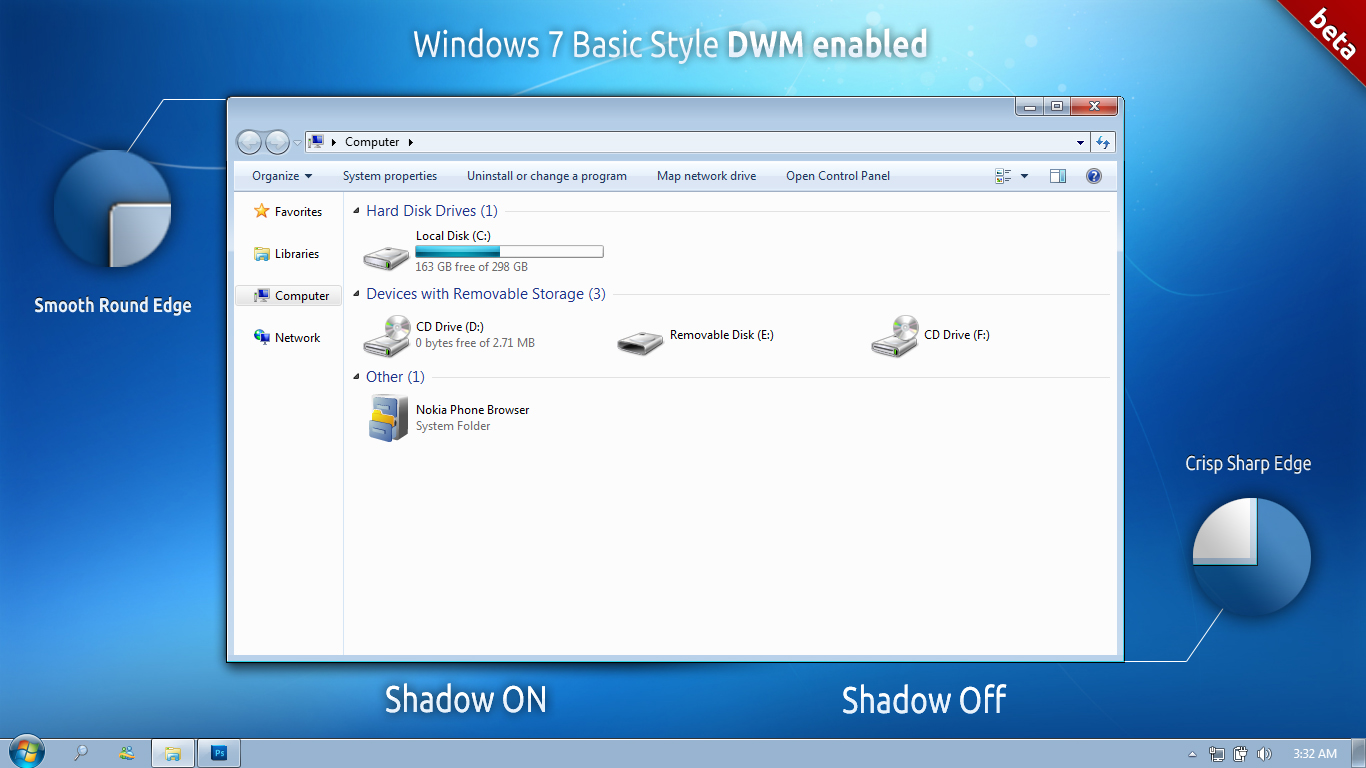The image size is (1366, 768).
Task: Click the CD Drive (F:) icon
Action: click(x=894, y=336)
